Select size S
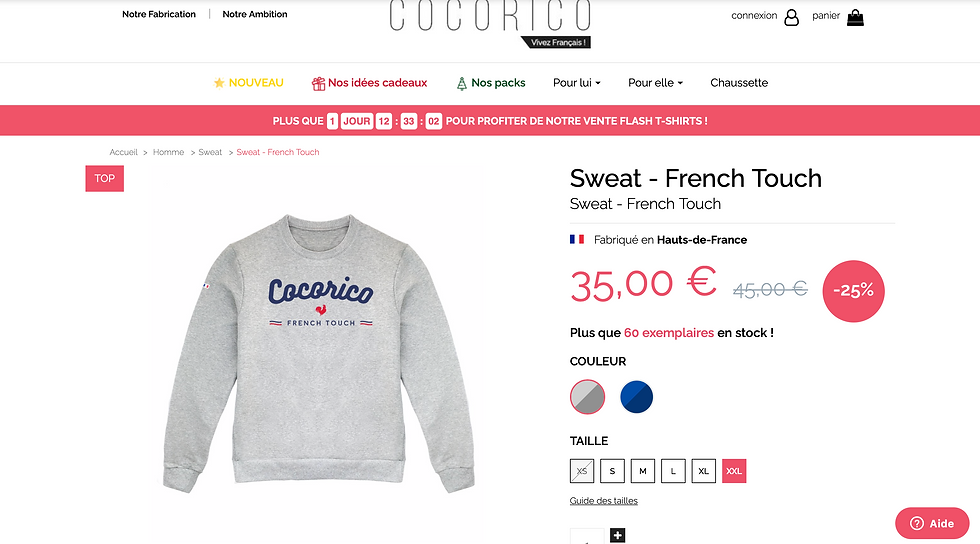 [x=612, y=471]
